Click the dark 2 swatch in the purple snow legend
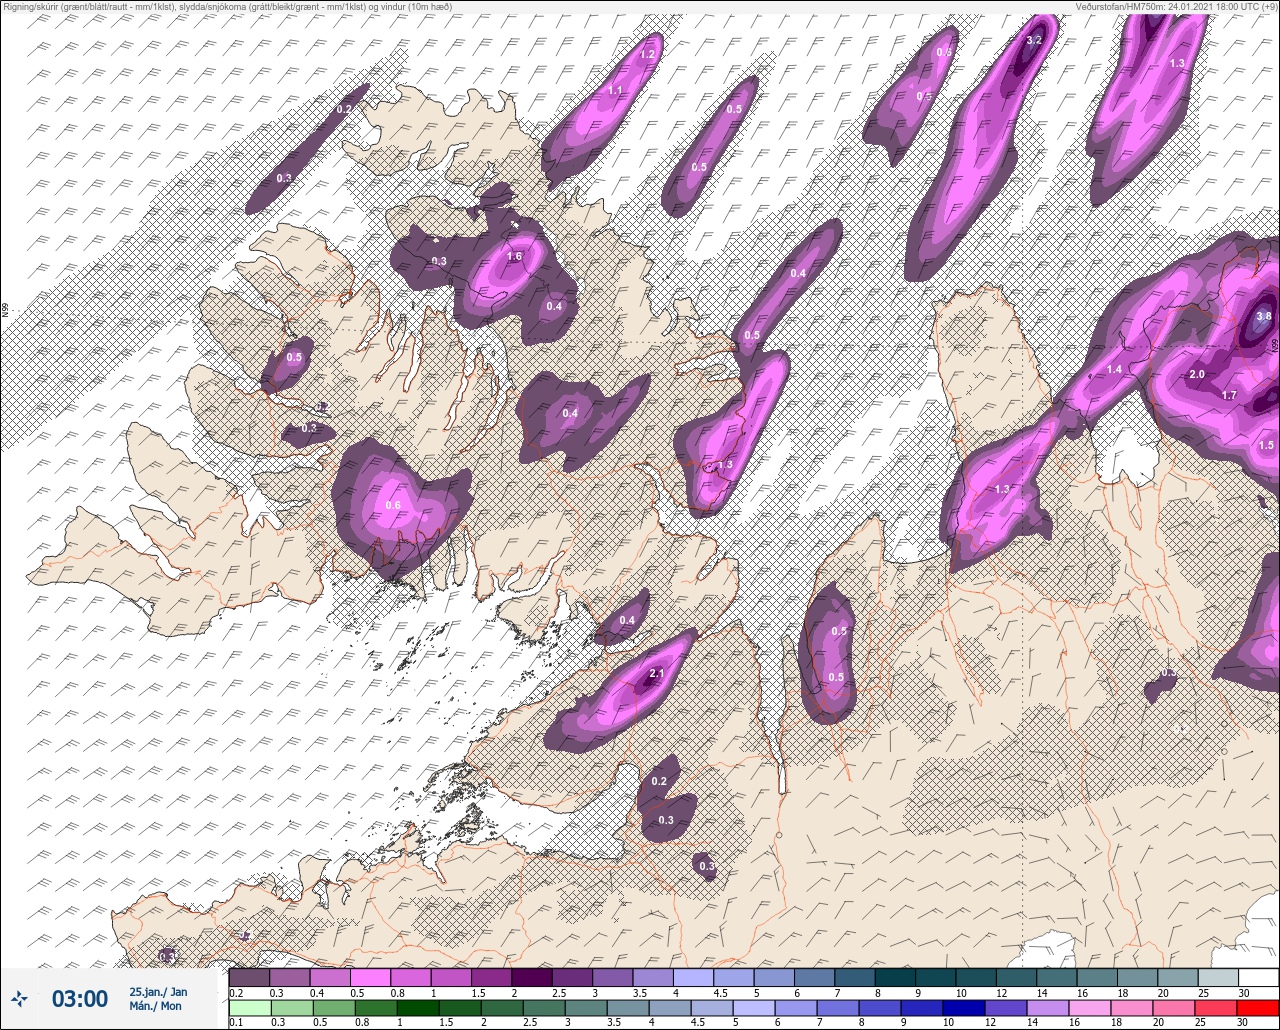This screenshot has width=1280, height=1030. click(531, 978)
